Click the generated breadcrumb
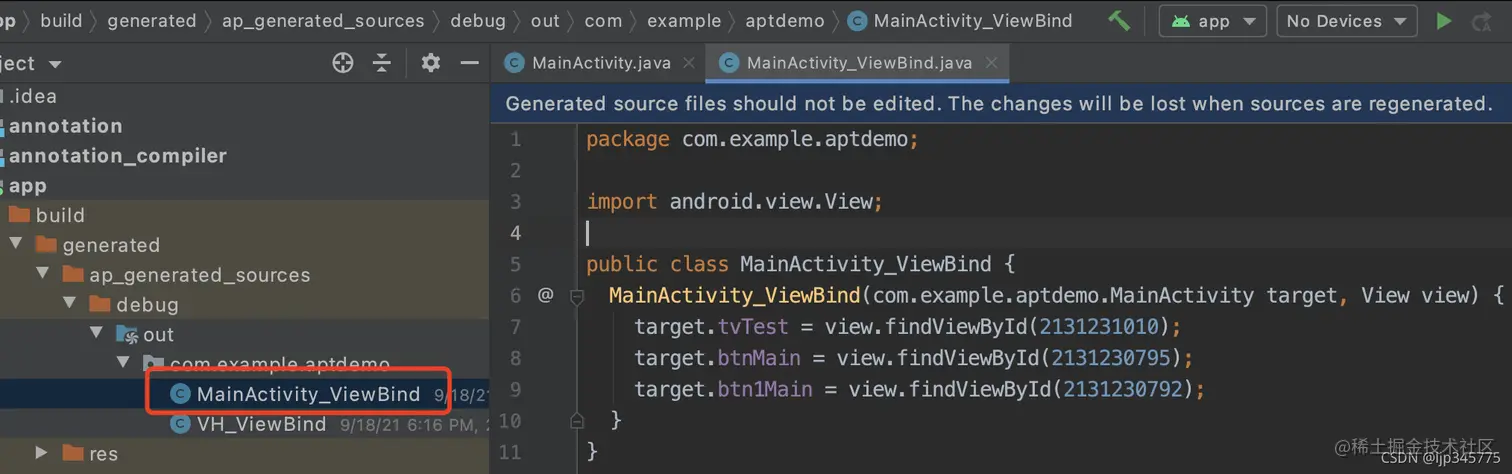1512x474 pixels. point(152,20)
